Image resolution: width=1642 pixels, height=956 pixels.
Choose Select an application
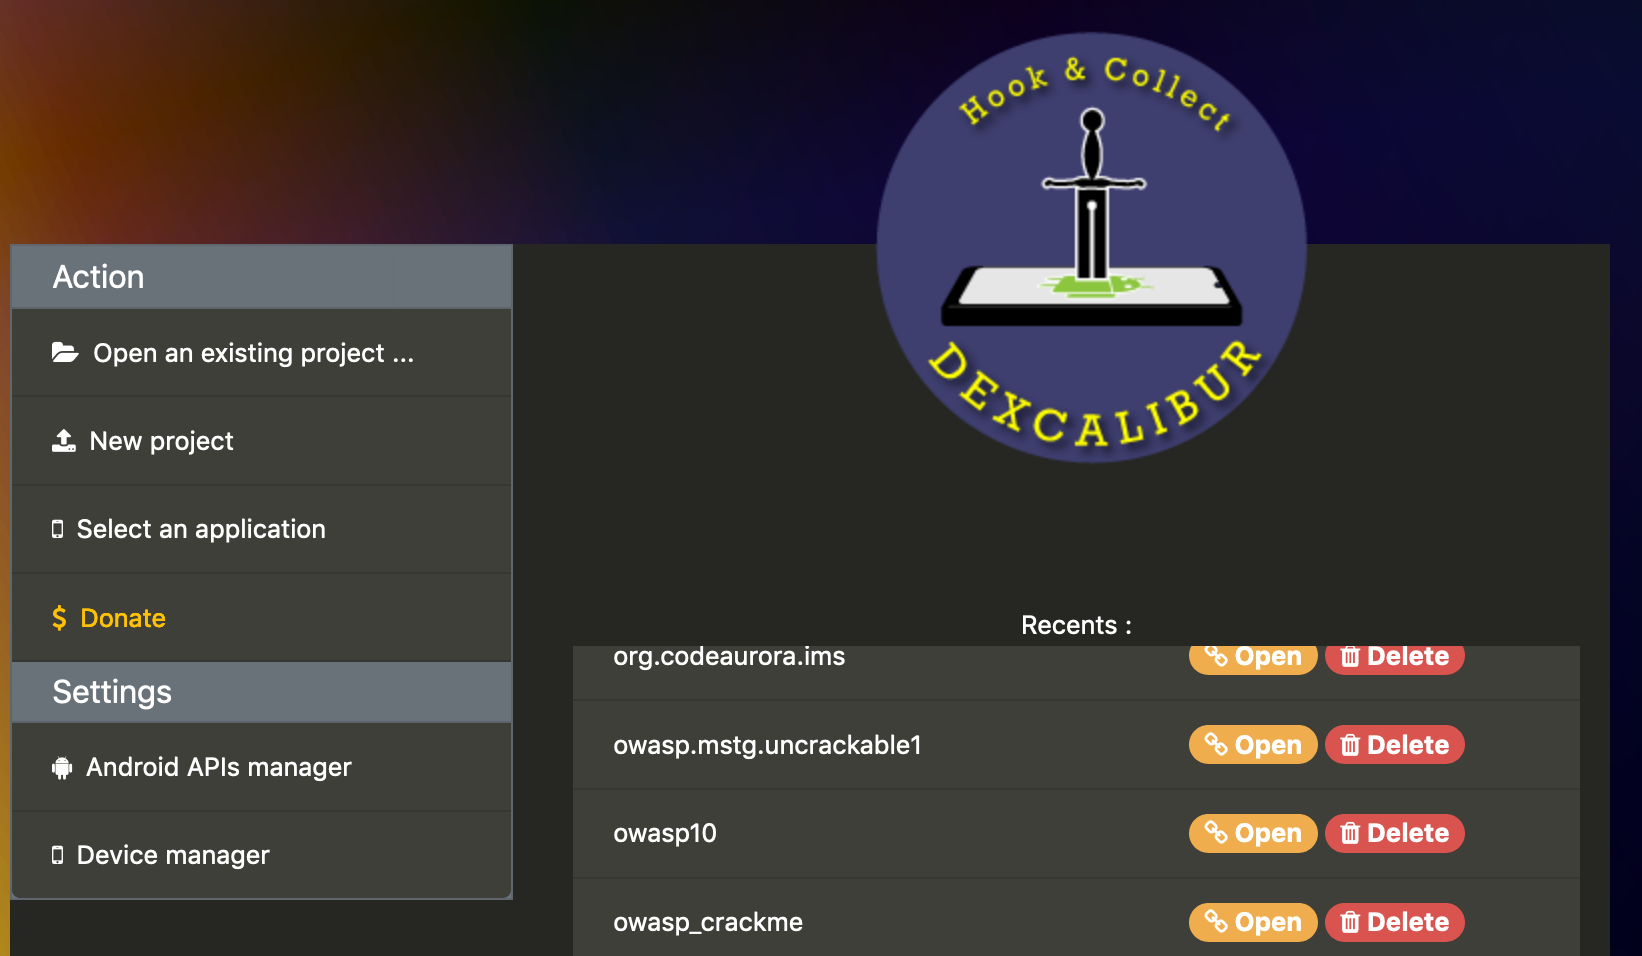pyautogui.click(x=262, y=529)
